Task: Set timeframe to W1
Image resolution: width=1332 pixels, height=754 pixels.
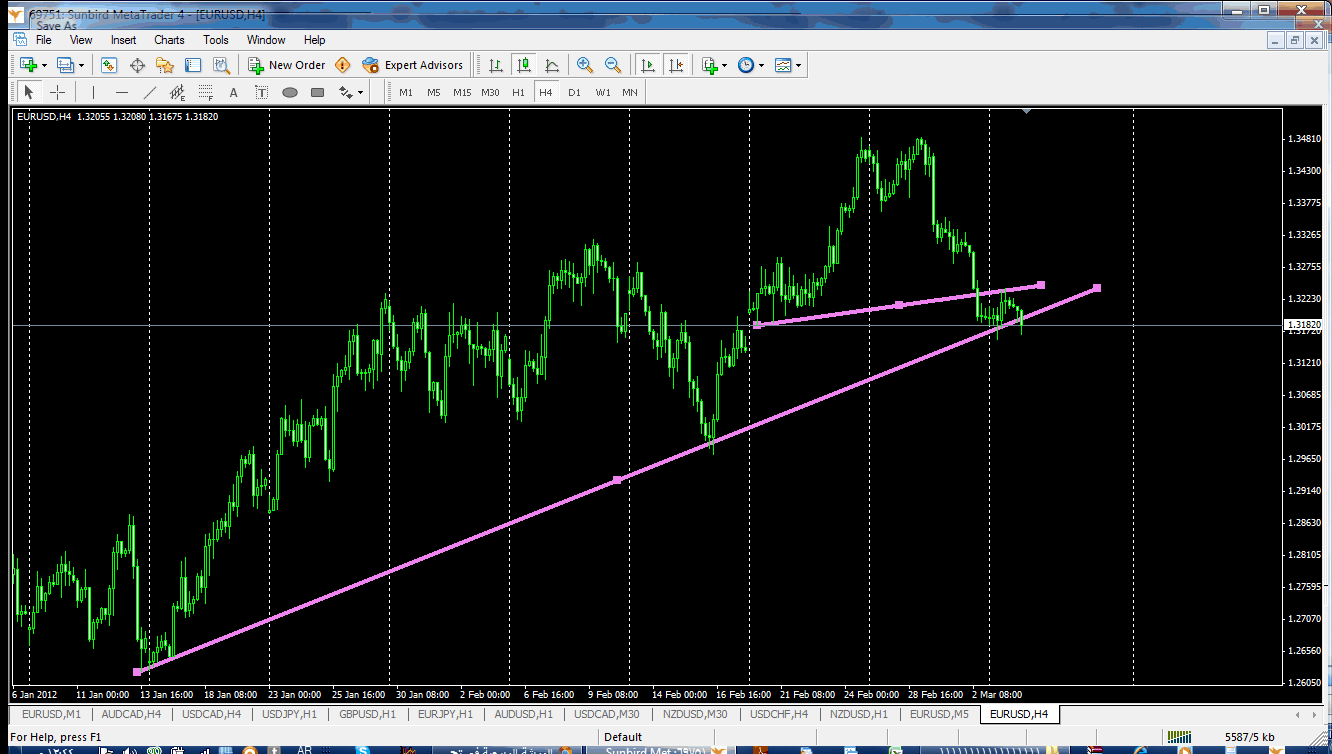Action: 603,92
